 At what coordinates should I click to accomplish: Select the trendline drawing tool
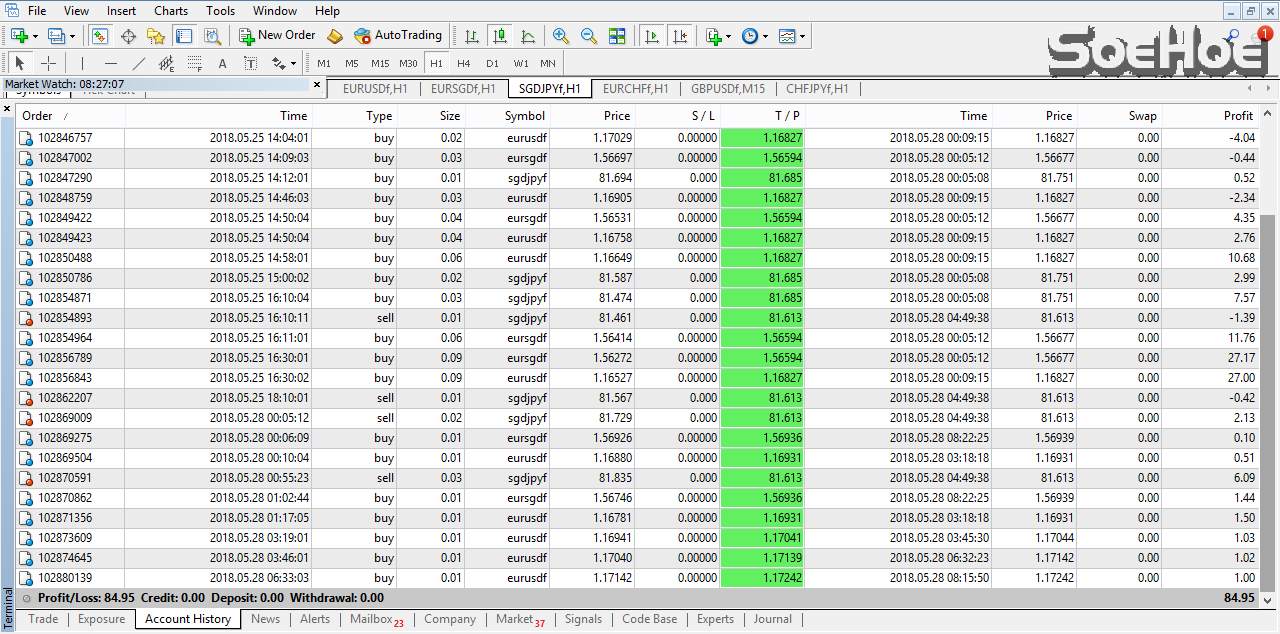click(x=138, y=63)
